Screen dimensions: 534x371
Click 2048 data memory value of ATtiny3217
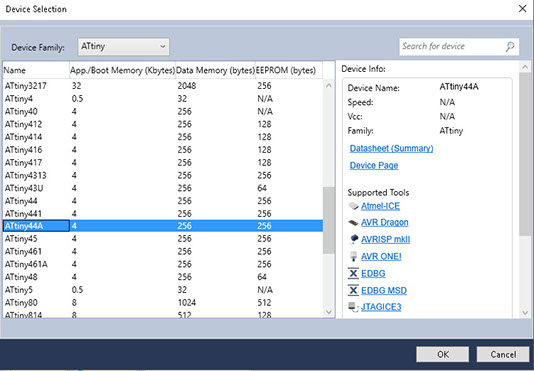pos(187,86)
